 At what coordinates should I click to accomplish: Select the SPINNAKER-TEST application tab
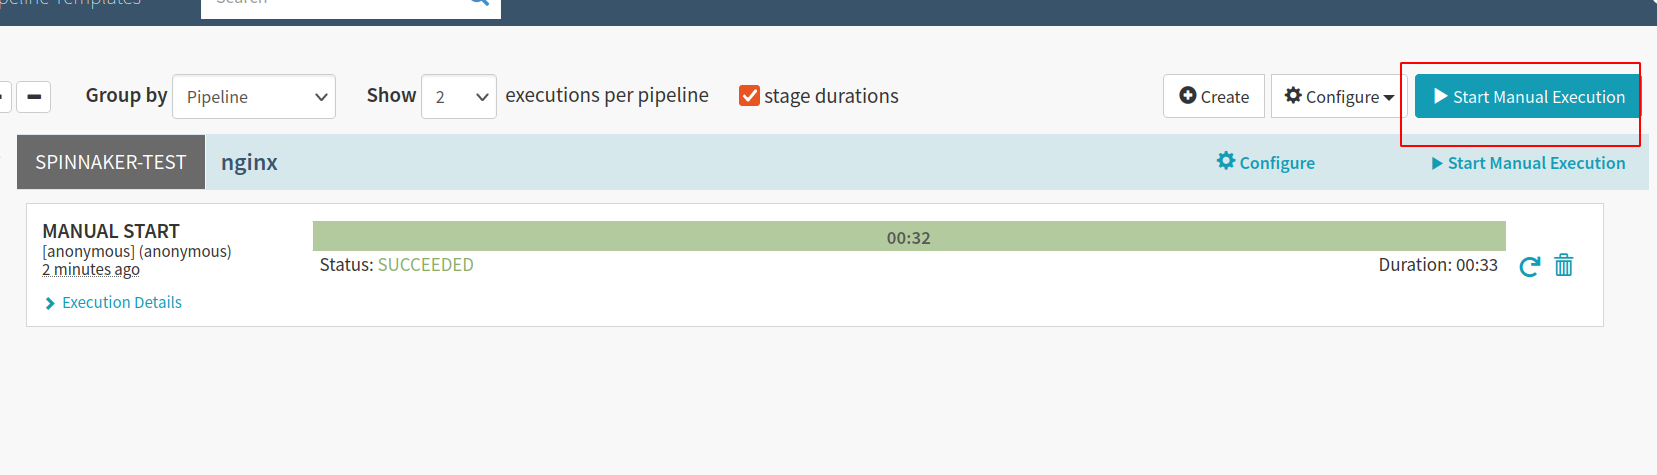[111, 163]
